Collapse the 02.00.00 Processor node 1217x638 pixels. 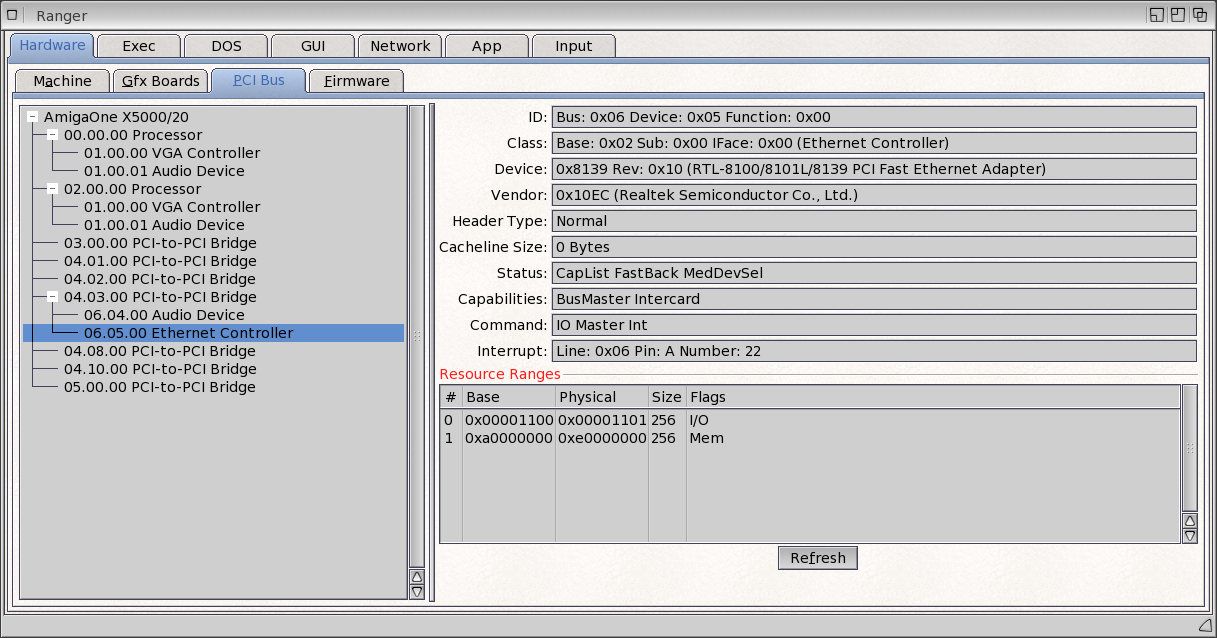click(52, 189)
